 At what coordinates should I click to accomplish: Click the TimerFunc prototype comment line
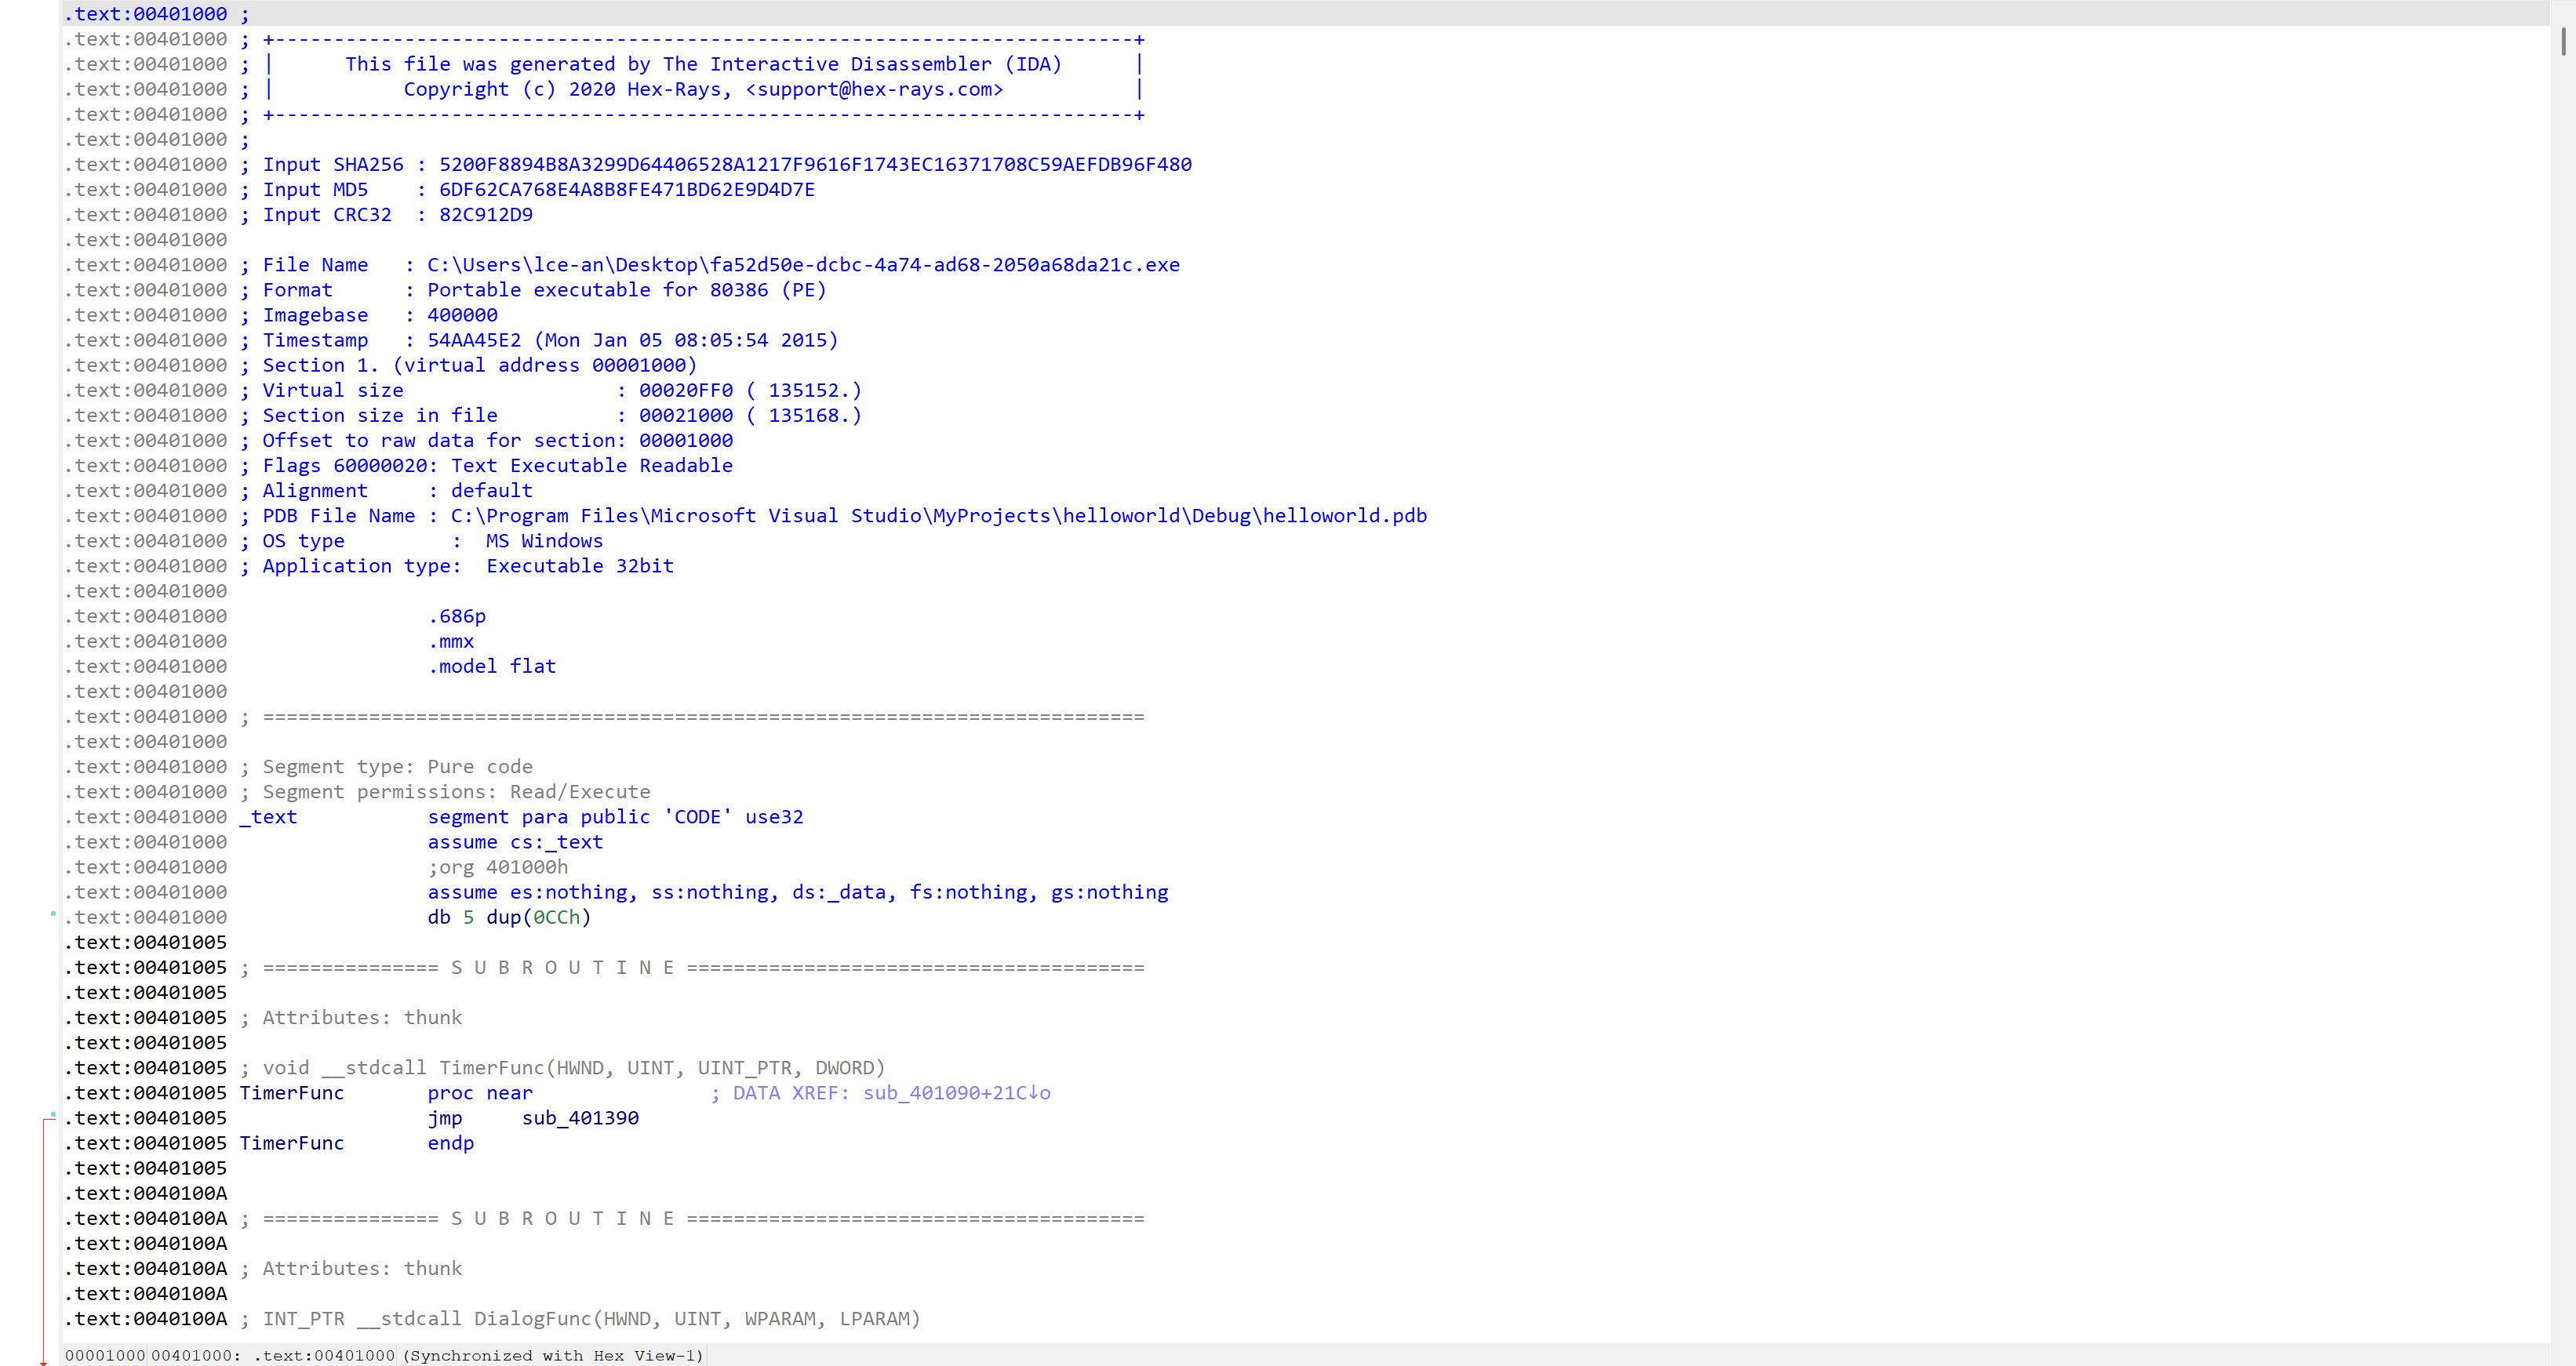(x=573, y=1068)
